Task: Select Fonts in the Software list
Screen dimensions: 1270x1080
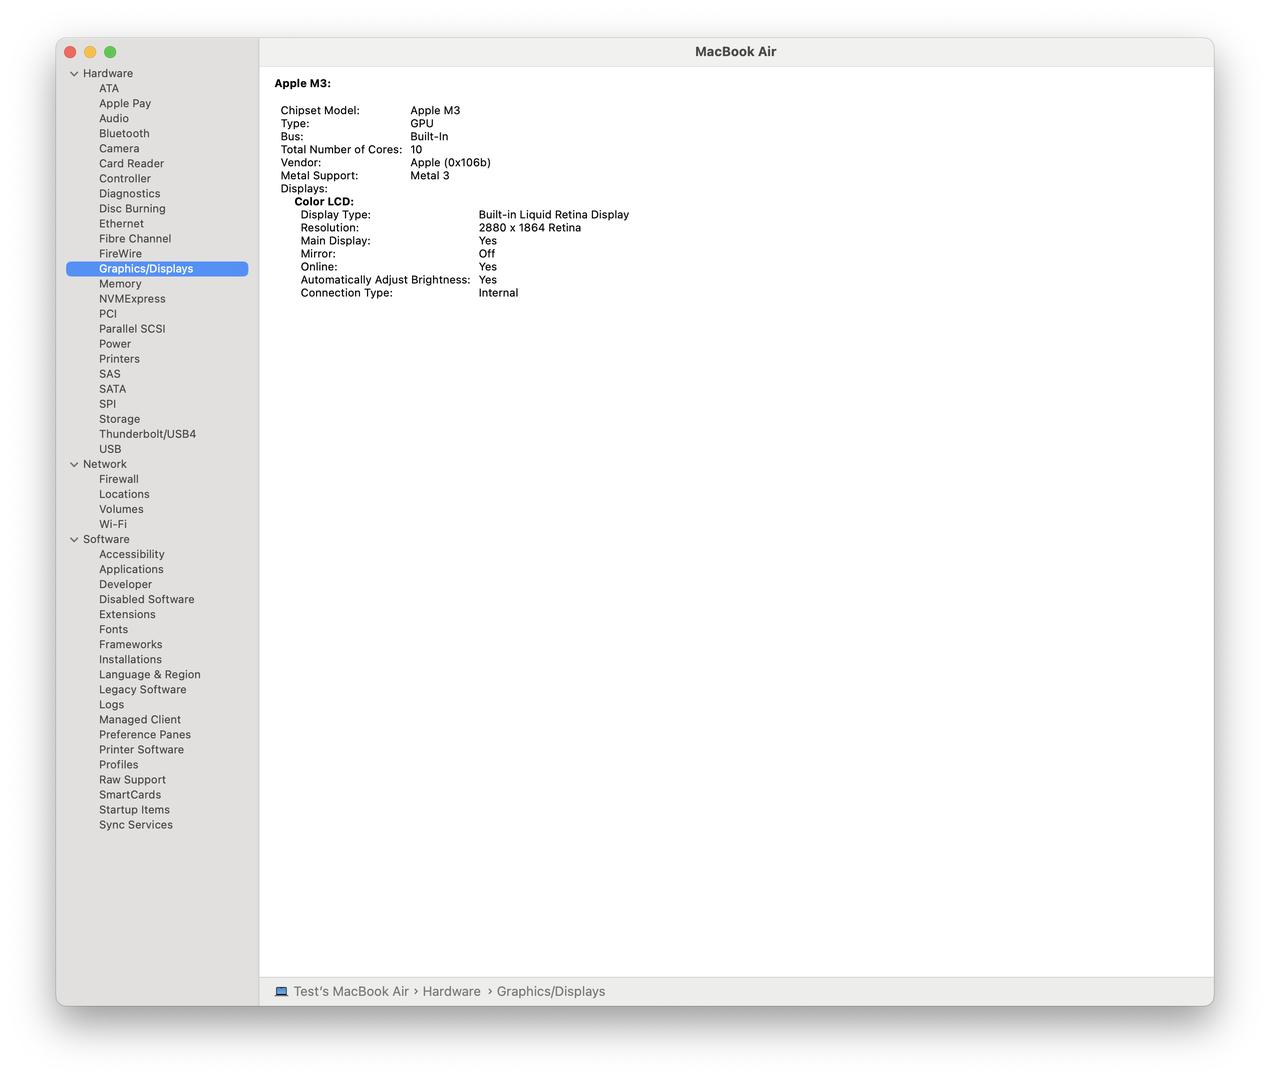Action: click(x=113, y=629)
